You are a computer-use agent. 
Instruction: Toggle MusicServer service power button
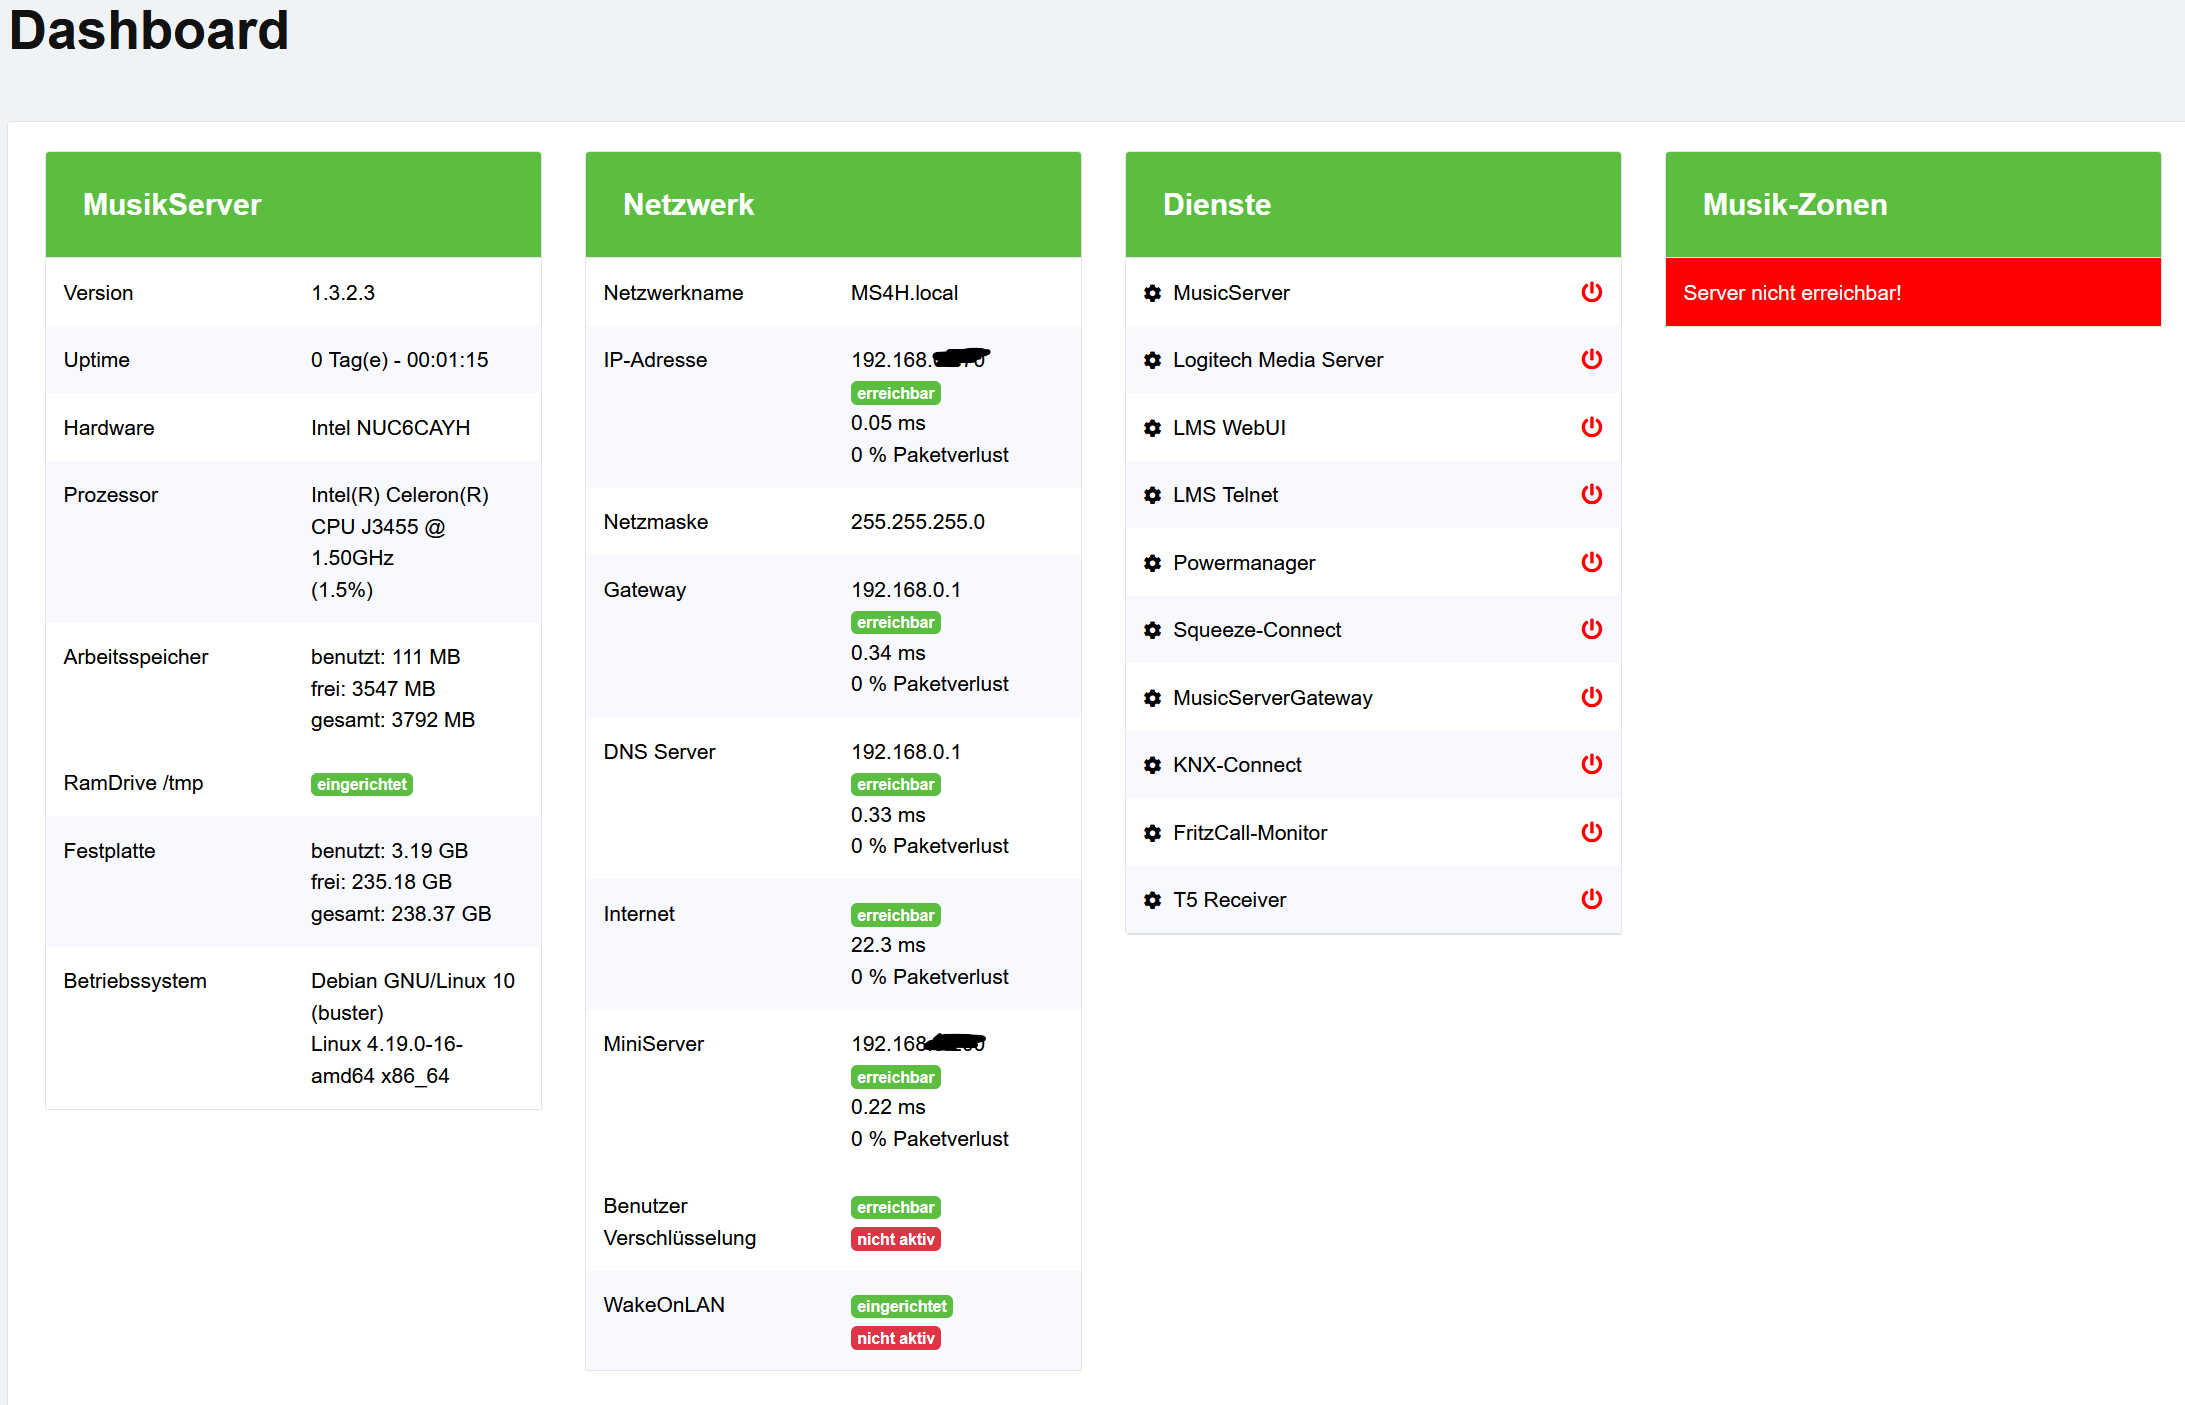[x=1591, y=292]
